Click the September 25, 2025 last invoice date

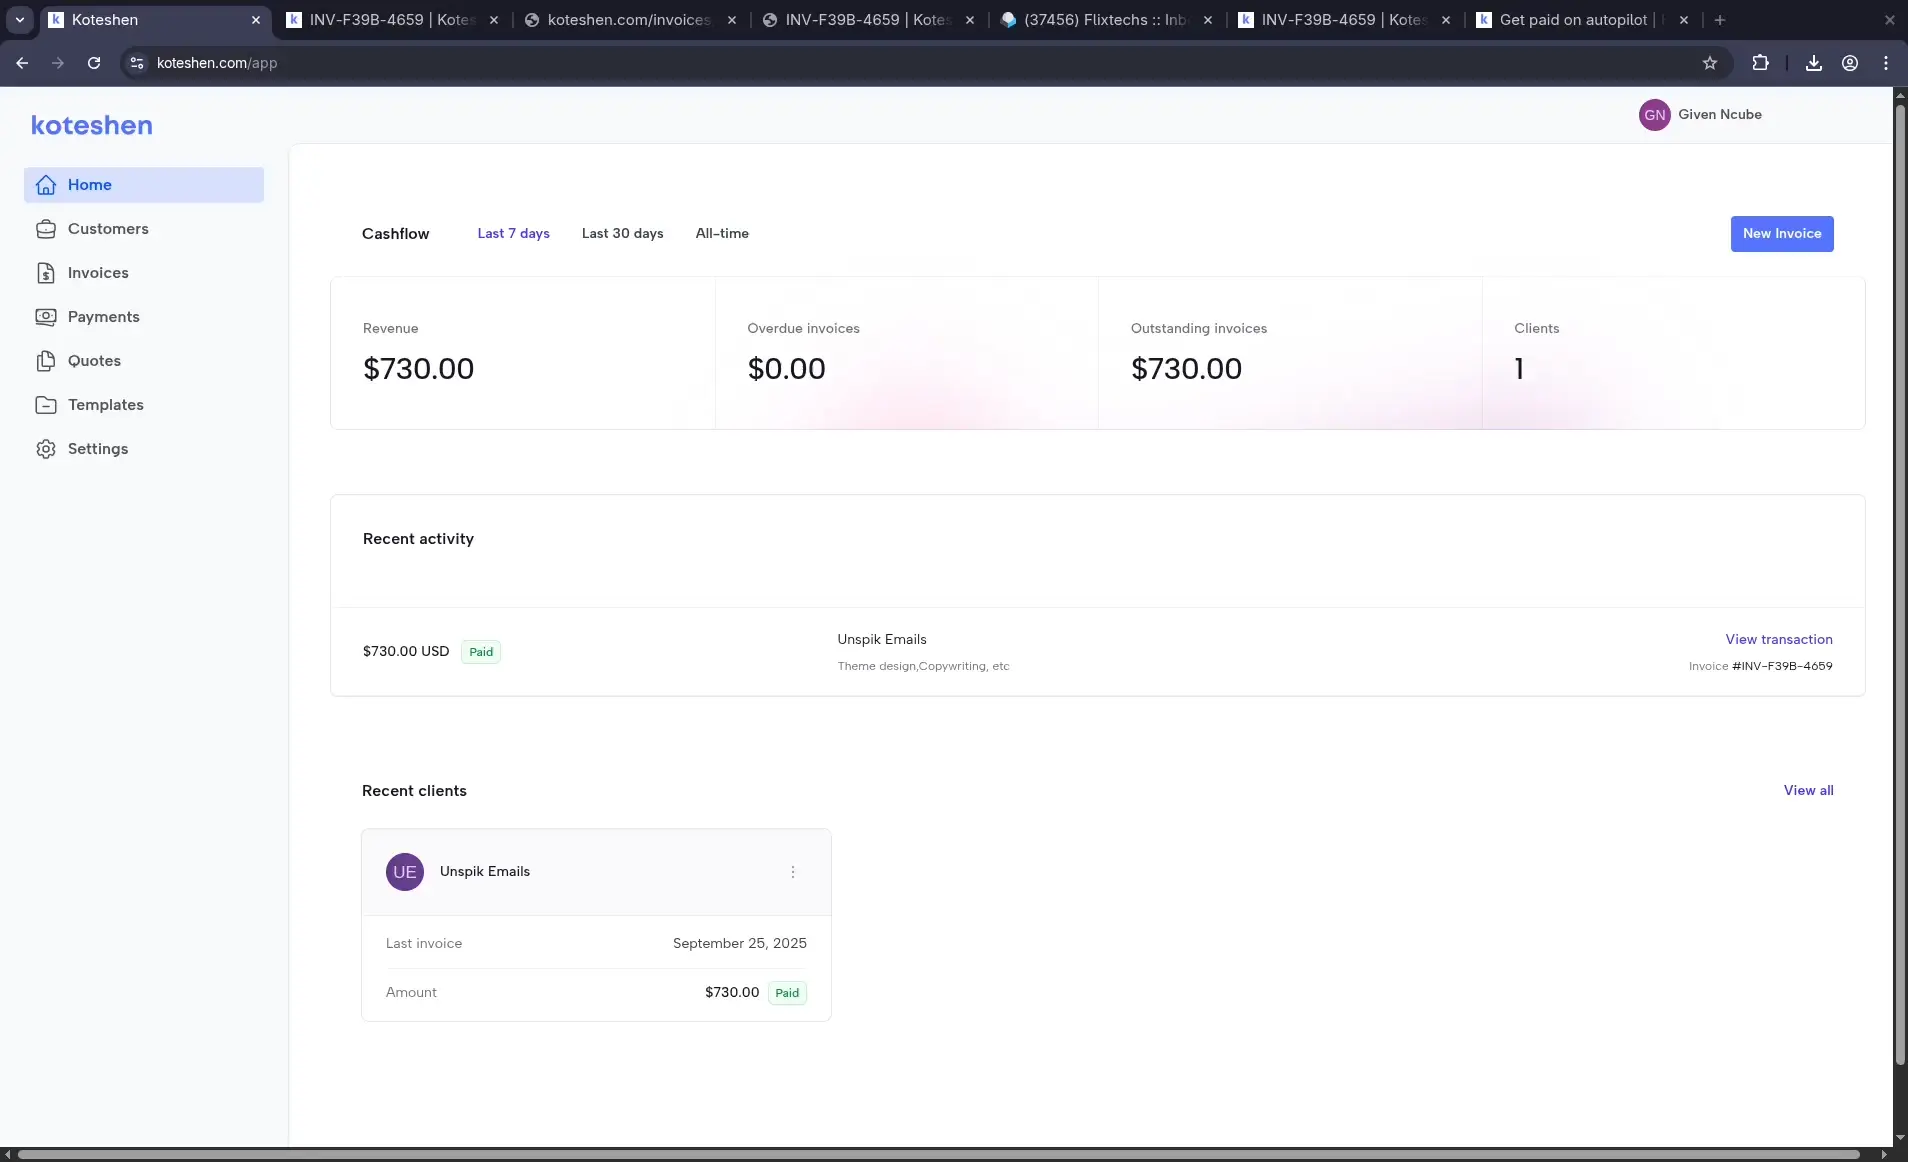740,943
